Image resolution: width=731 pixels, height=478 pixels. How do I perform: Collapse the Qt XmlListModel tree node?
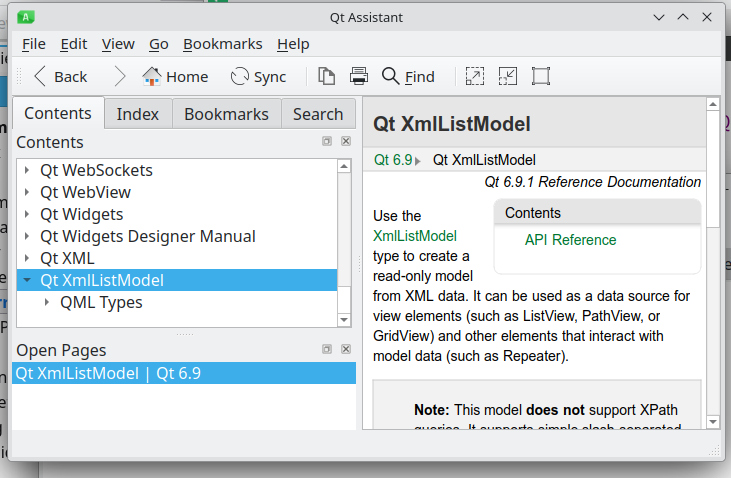click(27, 280)
